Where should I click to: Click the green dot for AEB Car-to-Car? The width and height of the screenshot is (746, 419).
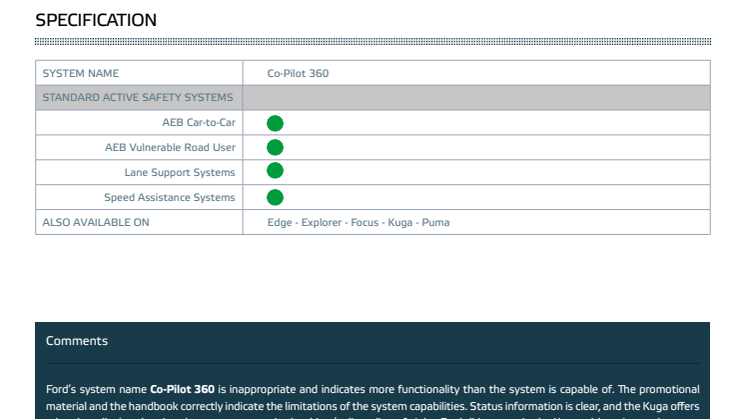tap(275, 123)
